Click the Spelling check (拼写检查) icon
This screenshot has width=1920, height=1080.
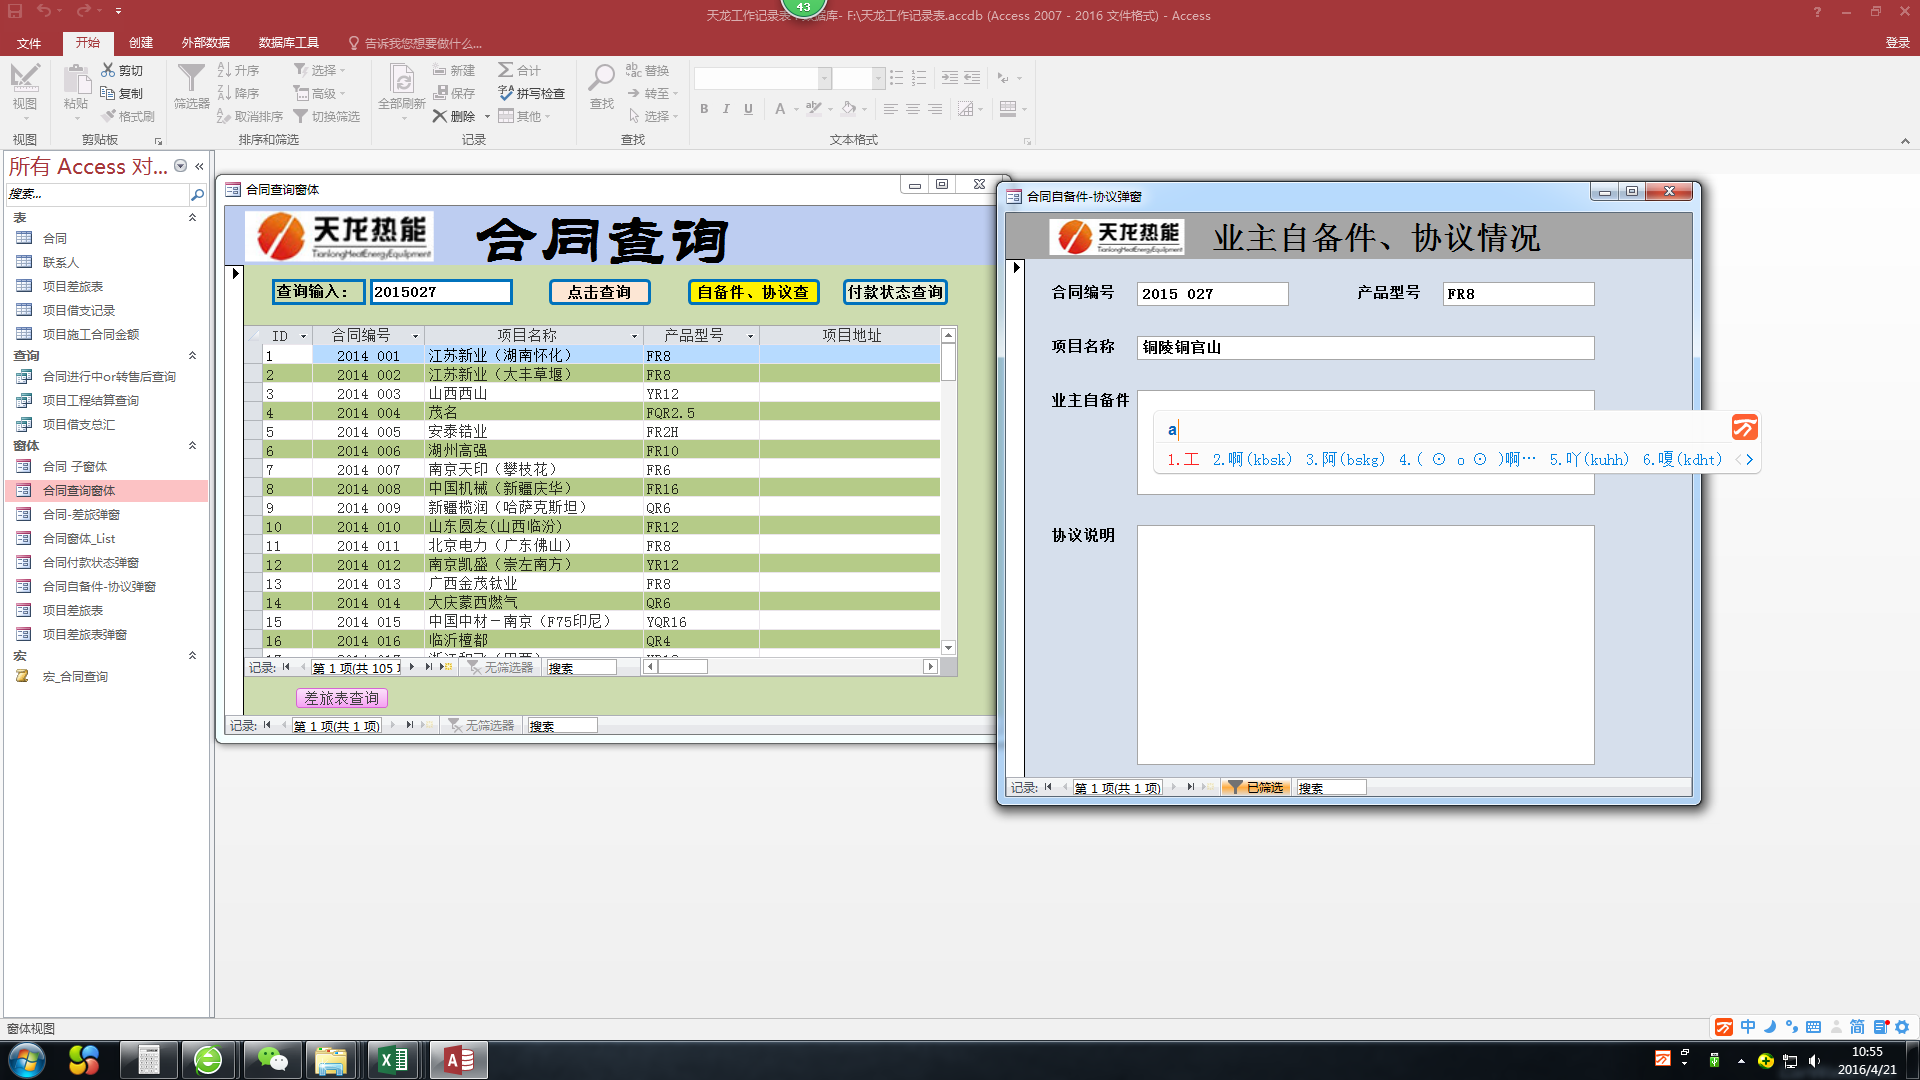click(506, 93)
